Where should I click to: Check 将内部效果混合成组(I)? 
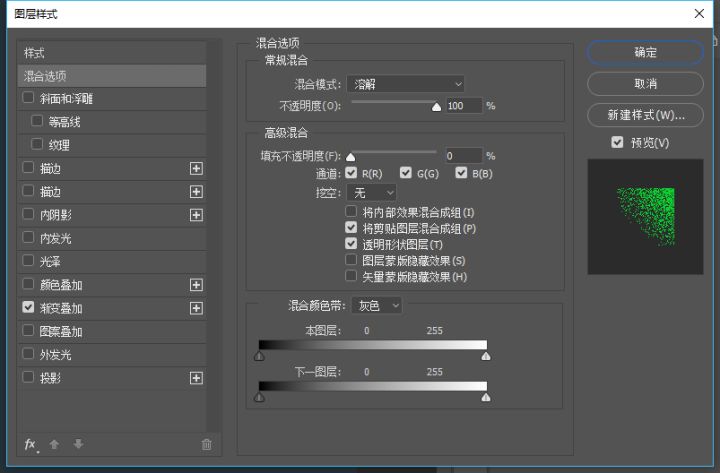tap(351, 212)
